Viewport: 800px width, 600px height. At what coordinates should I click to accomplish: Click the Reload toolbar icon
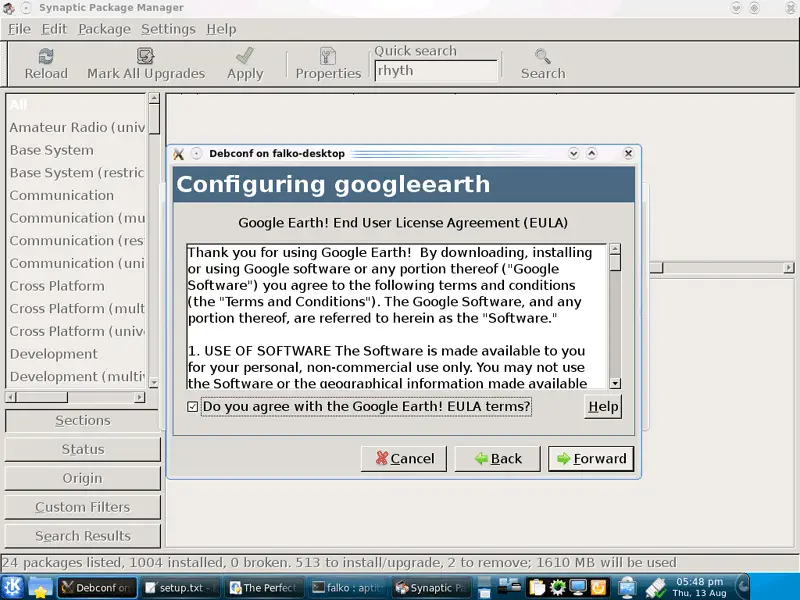click(46, 56)
